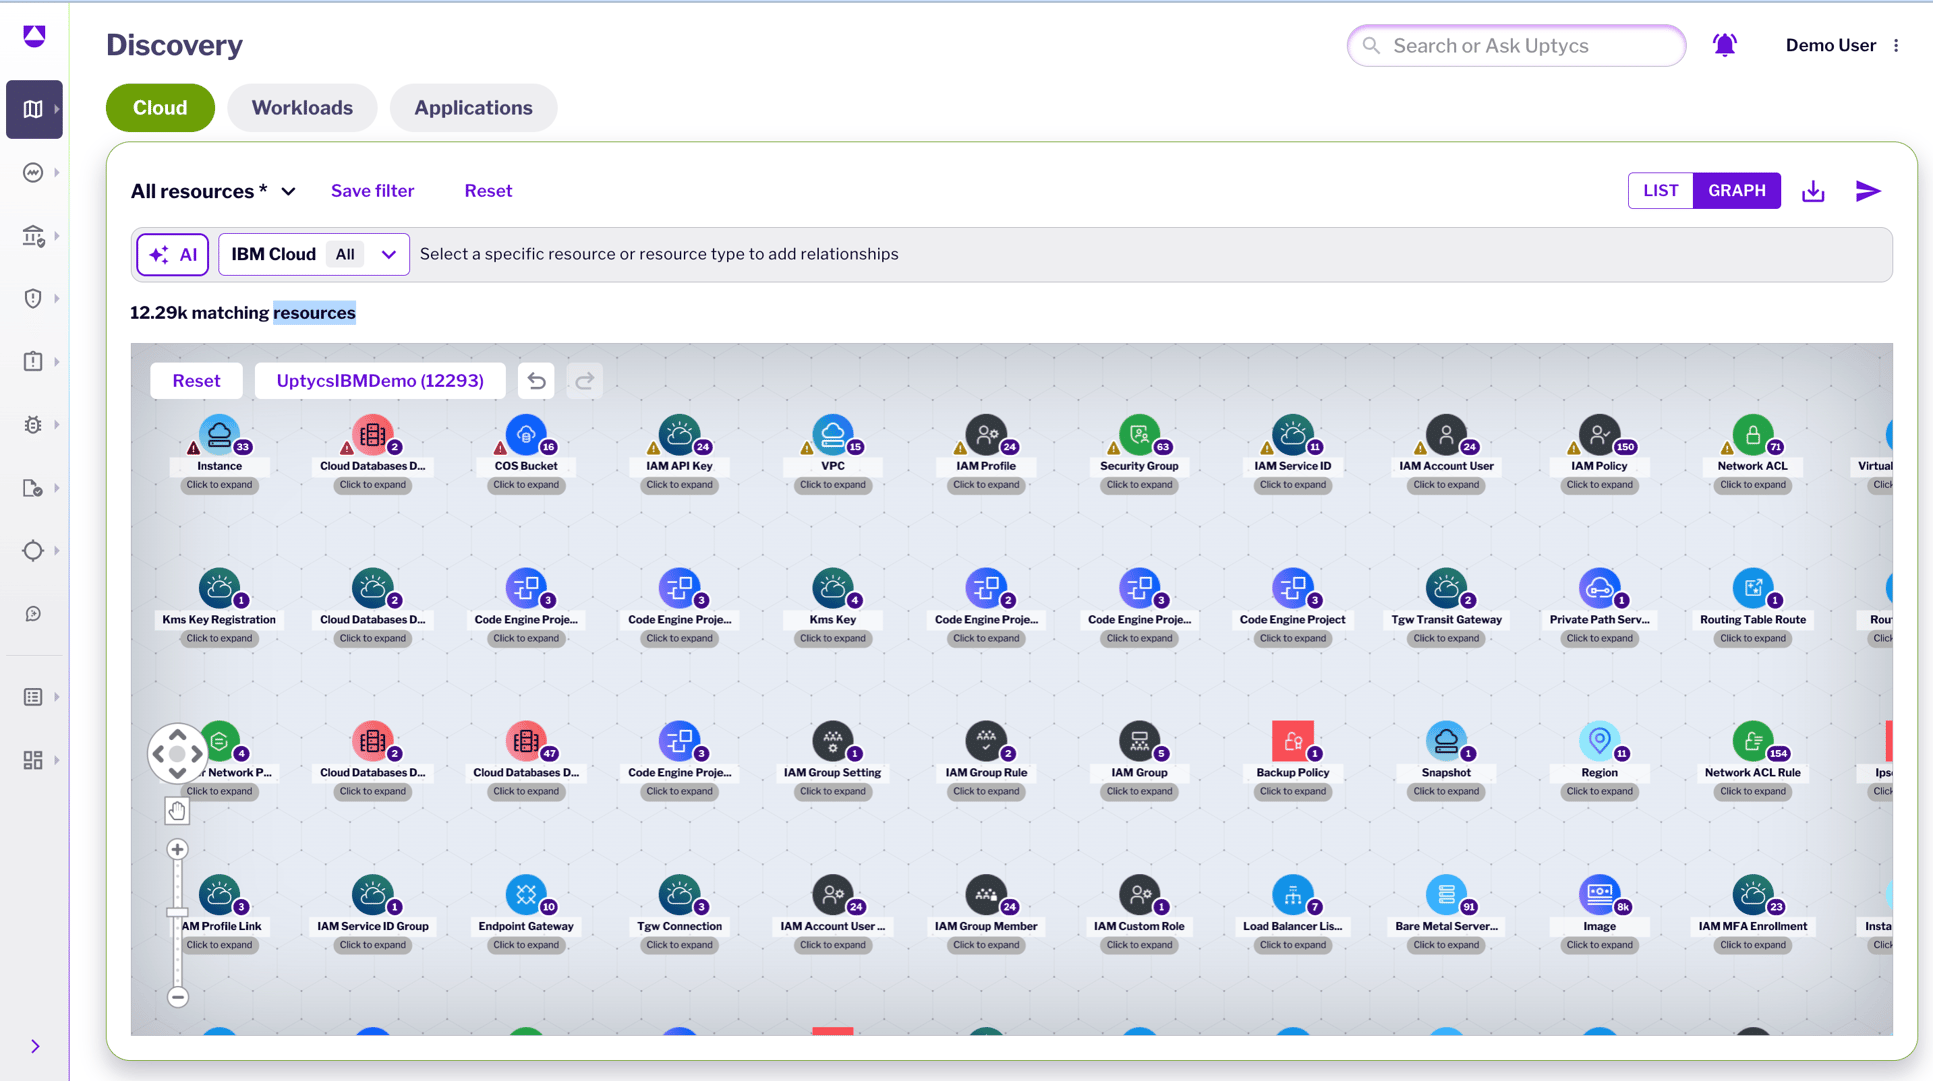Image resolution: width=1933 pixels, height=1081 pixels.
Task: Keep GRAPH view mode selected
Action: [x=1737, y=190]
